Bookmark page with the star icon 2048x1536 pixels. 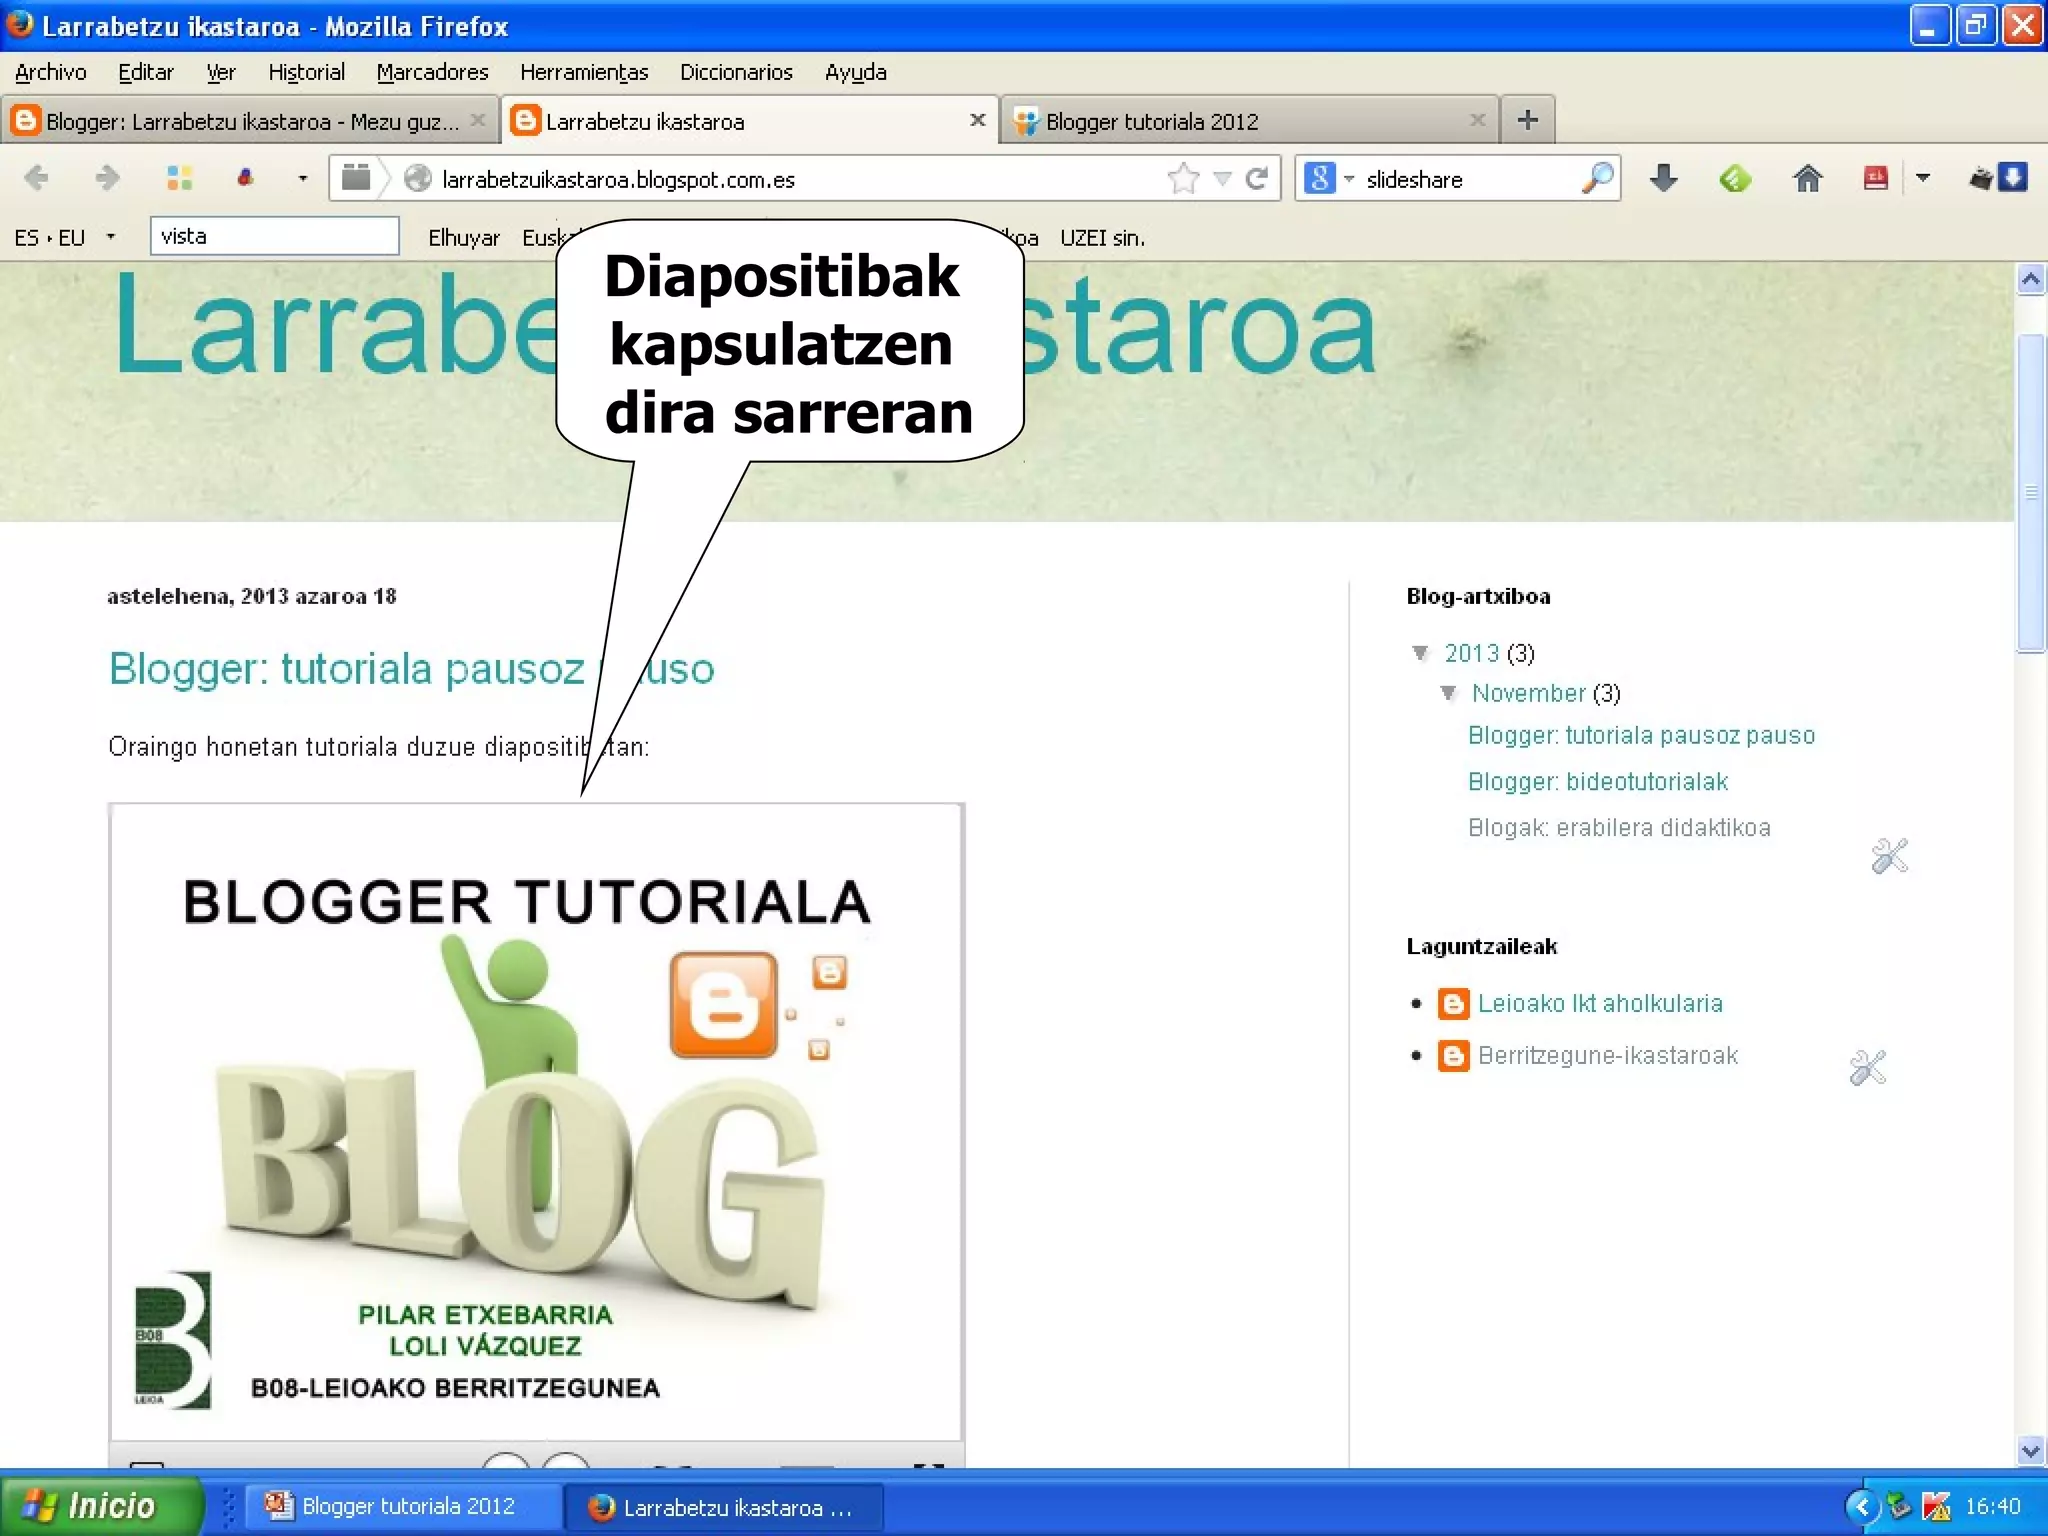pyautogui.click(x=1183, y=179)
